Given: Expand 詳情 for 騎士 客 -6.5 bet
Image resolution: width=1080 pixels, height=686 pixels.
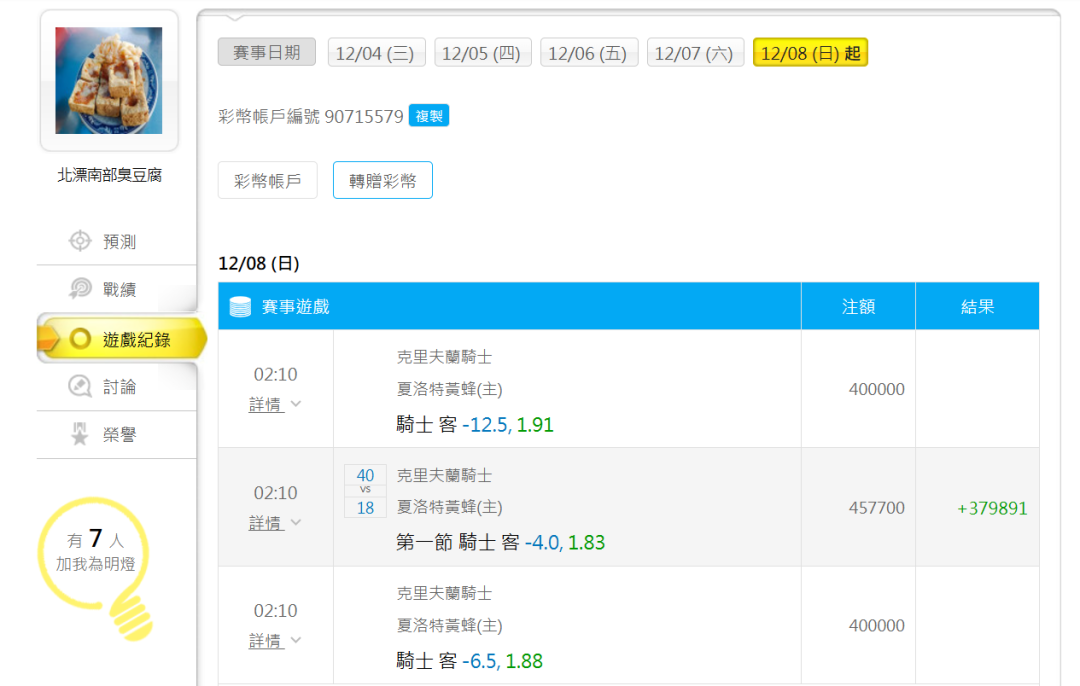Looking at the screenshot, I should (x=275, y=641).
